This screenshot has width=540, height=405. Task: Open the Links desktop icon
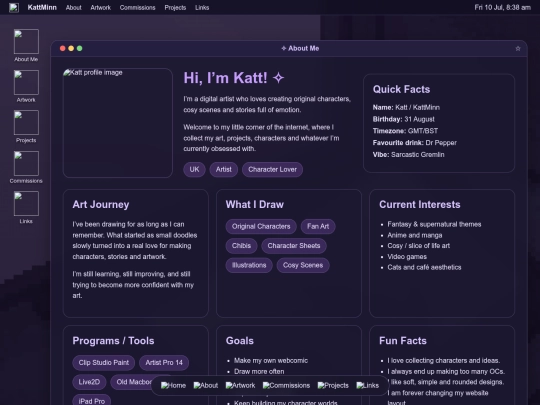26,208
